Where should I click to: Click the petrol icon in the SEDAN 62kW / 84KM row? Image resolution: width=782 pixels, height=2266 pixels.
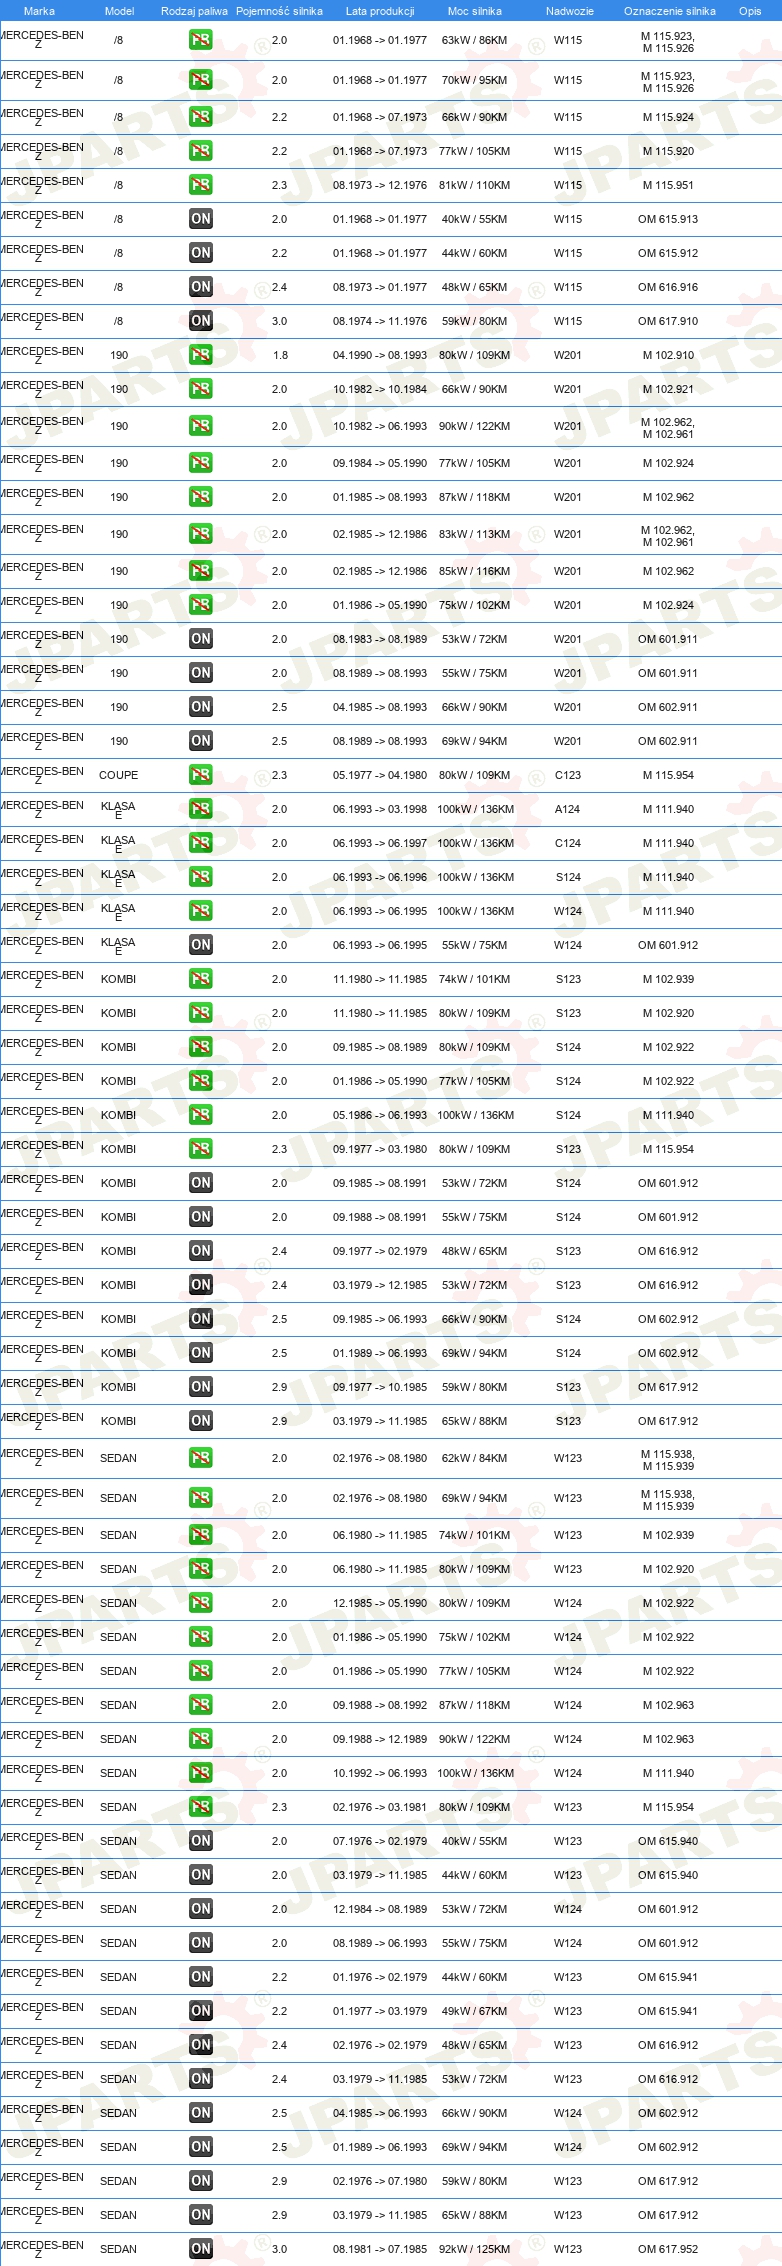pos(201,1459)
